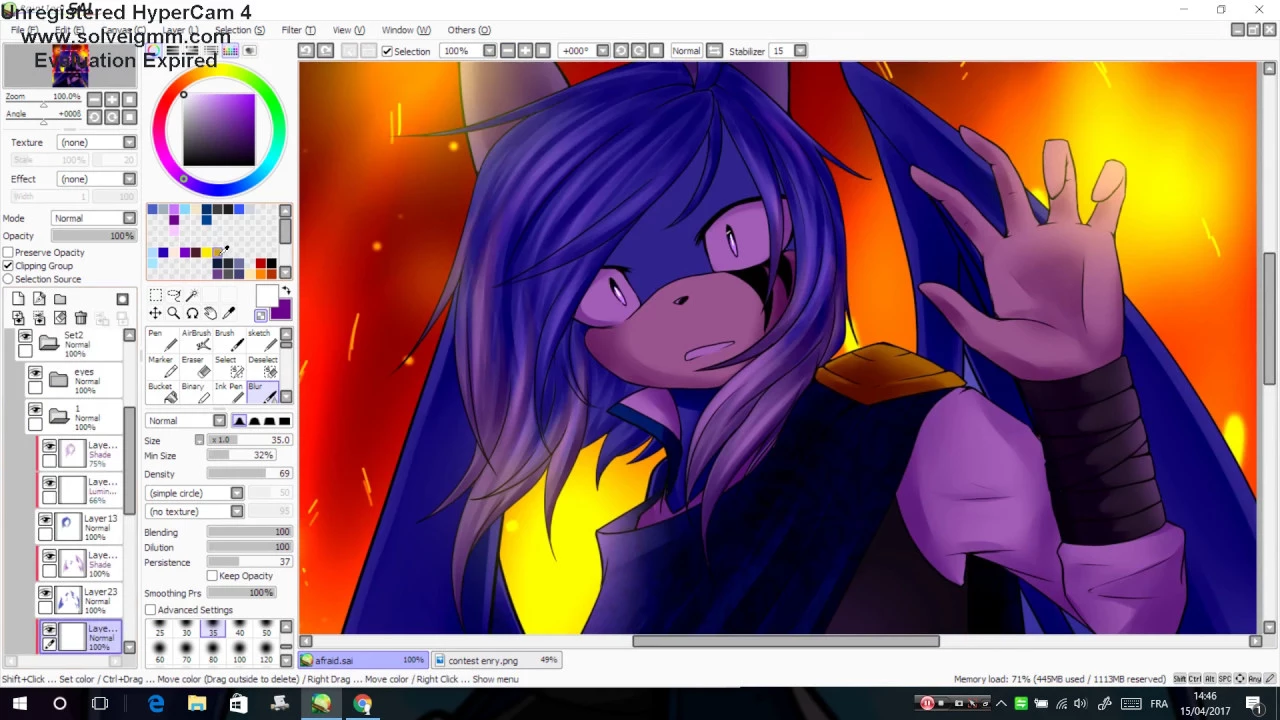1280x720 pixels.
Task: Check the Keep Opacity box
Action: tap(212, 576)
